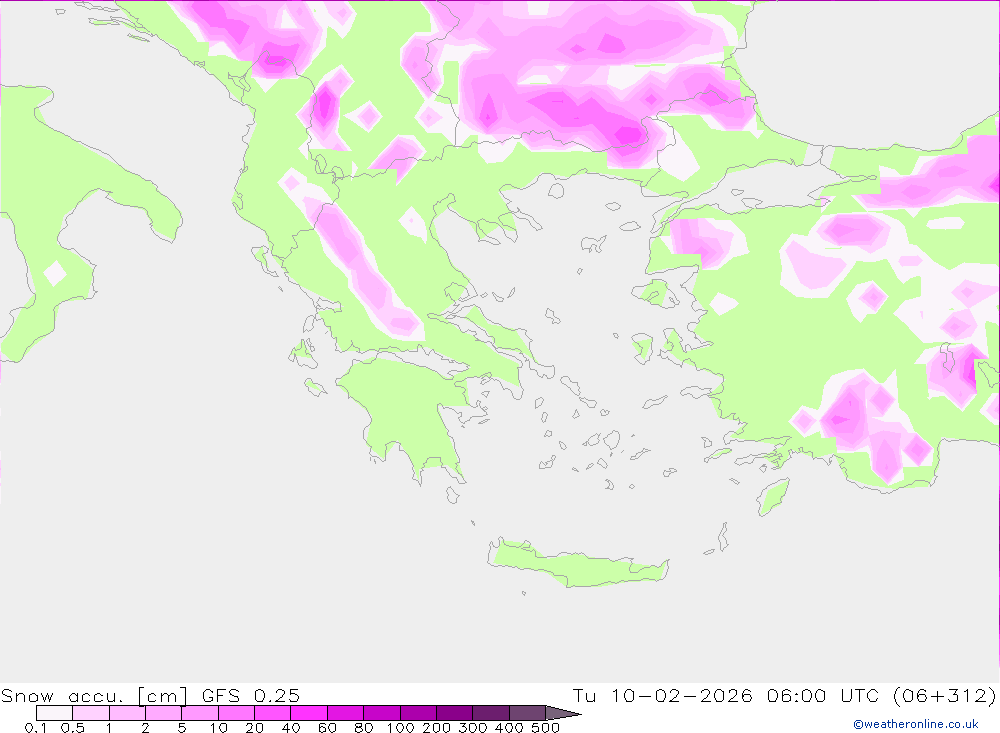Click the 10–20 cm legend swatch

(237, 713)
